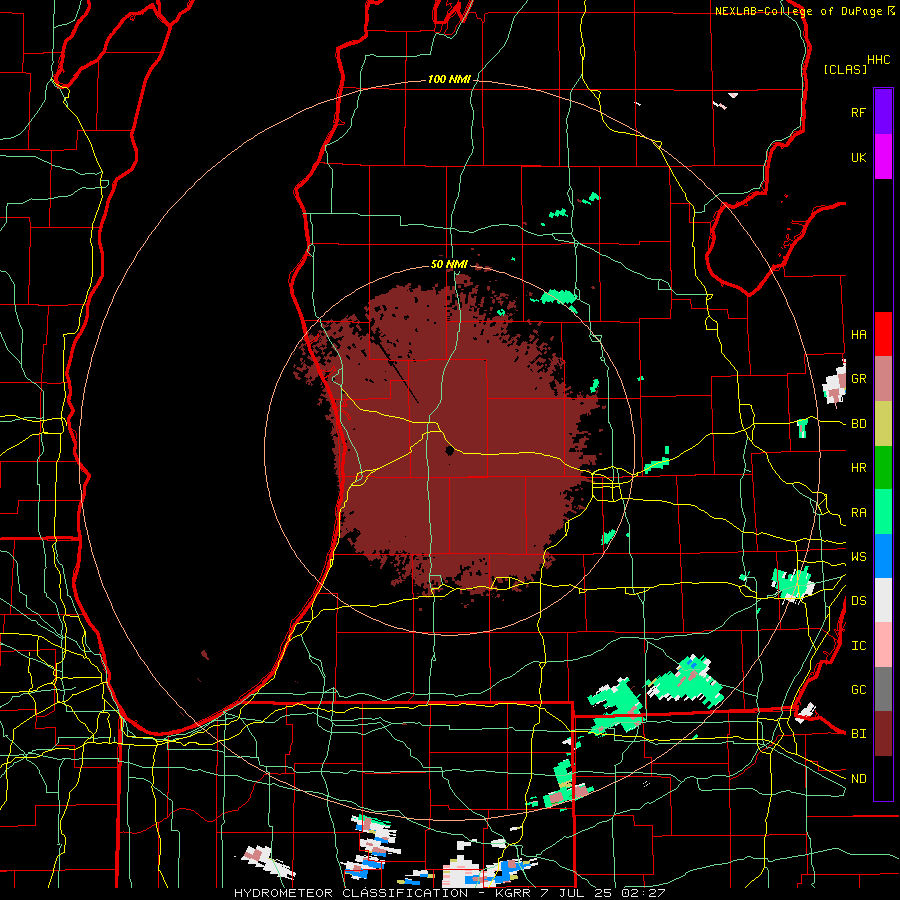Click the purple RF legend color swatch

883,112
